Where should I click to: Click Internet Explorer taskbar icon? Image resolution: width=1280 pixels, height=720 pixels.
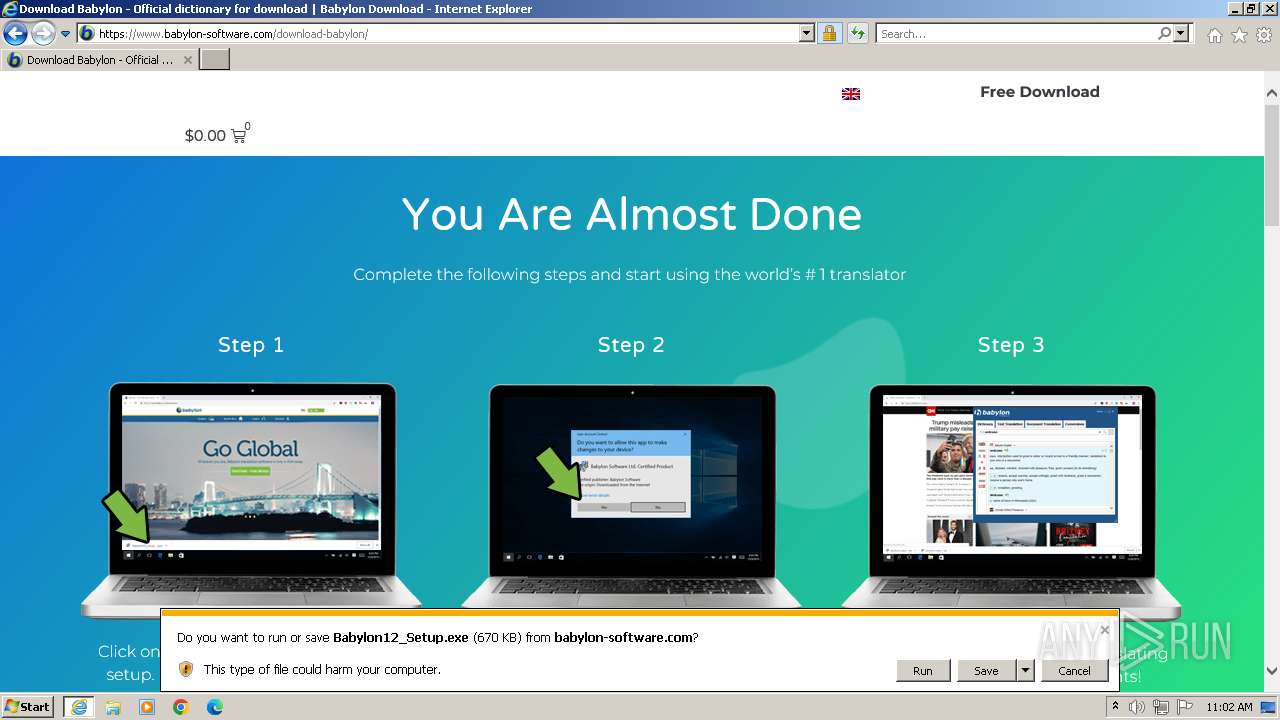(x=78, y=707)
